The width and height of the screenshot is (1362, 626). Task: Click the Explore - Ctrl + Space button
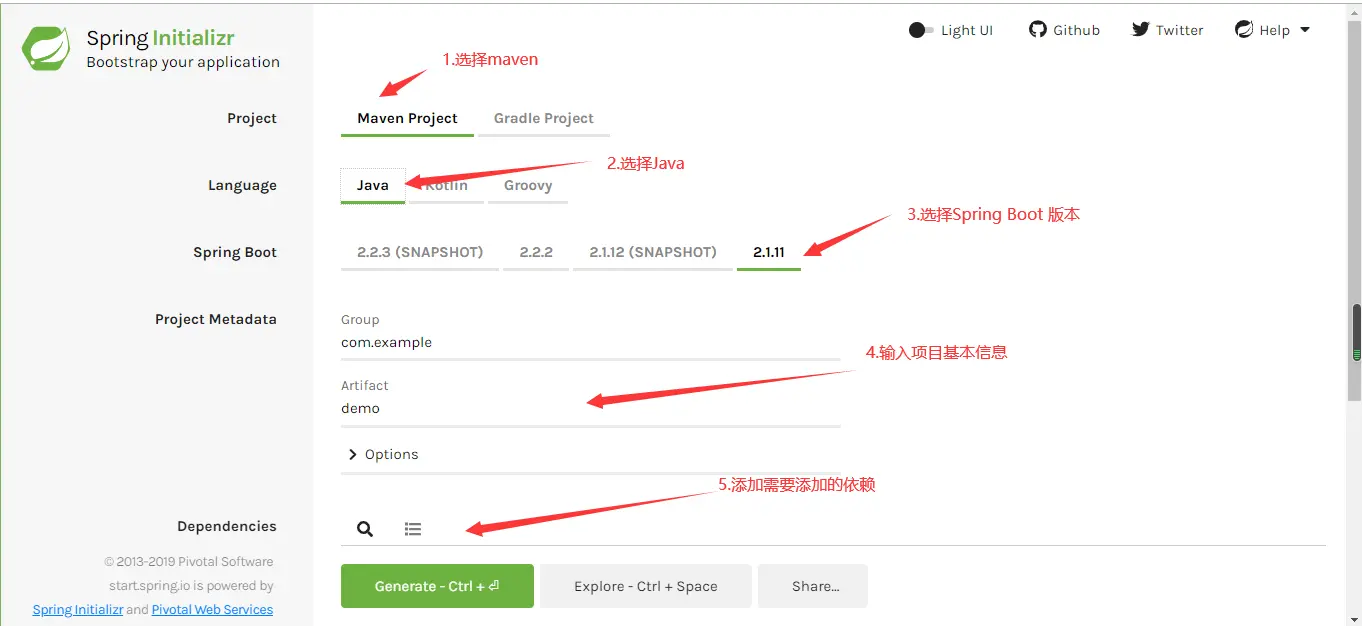645,586
